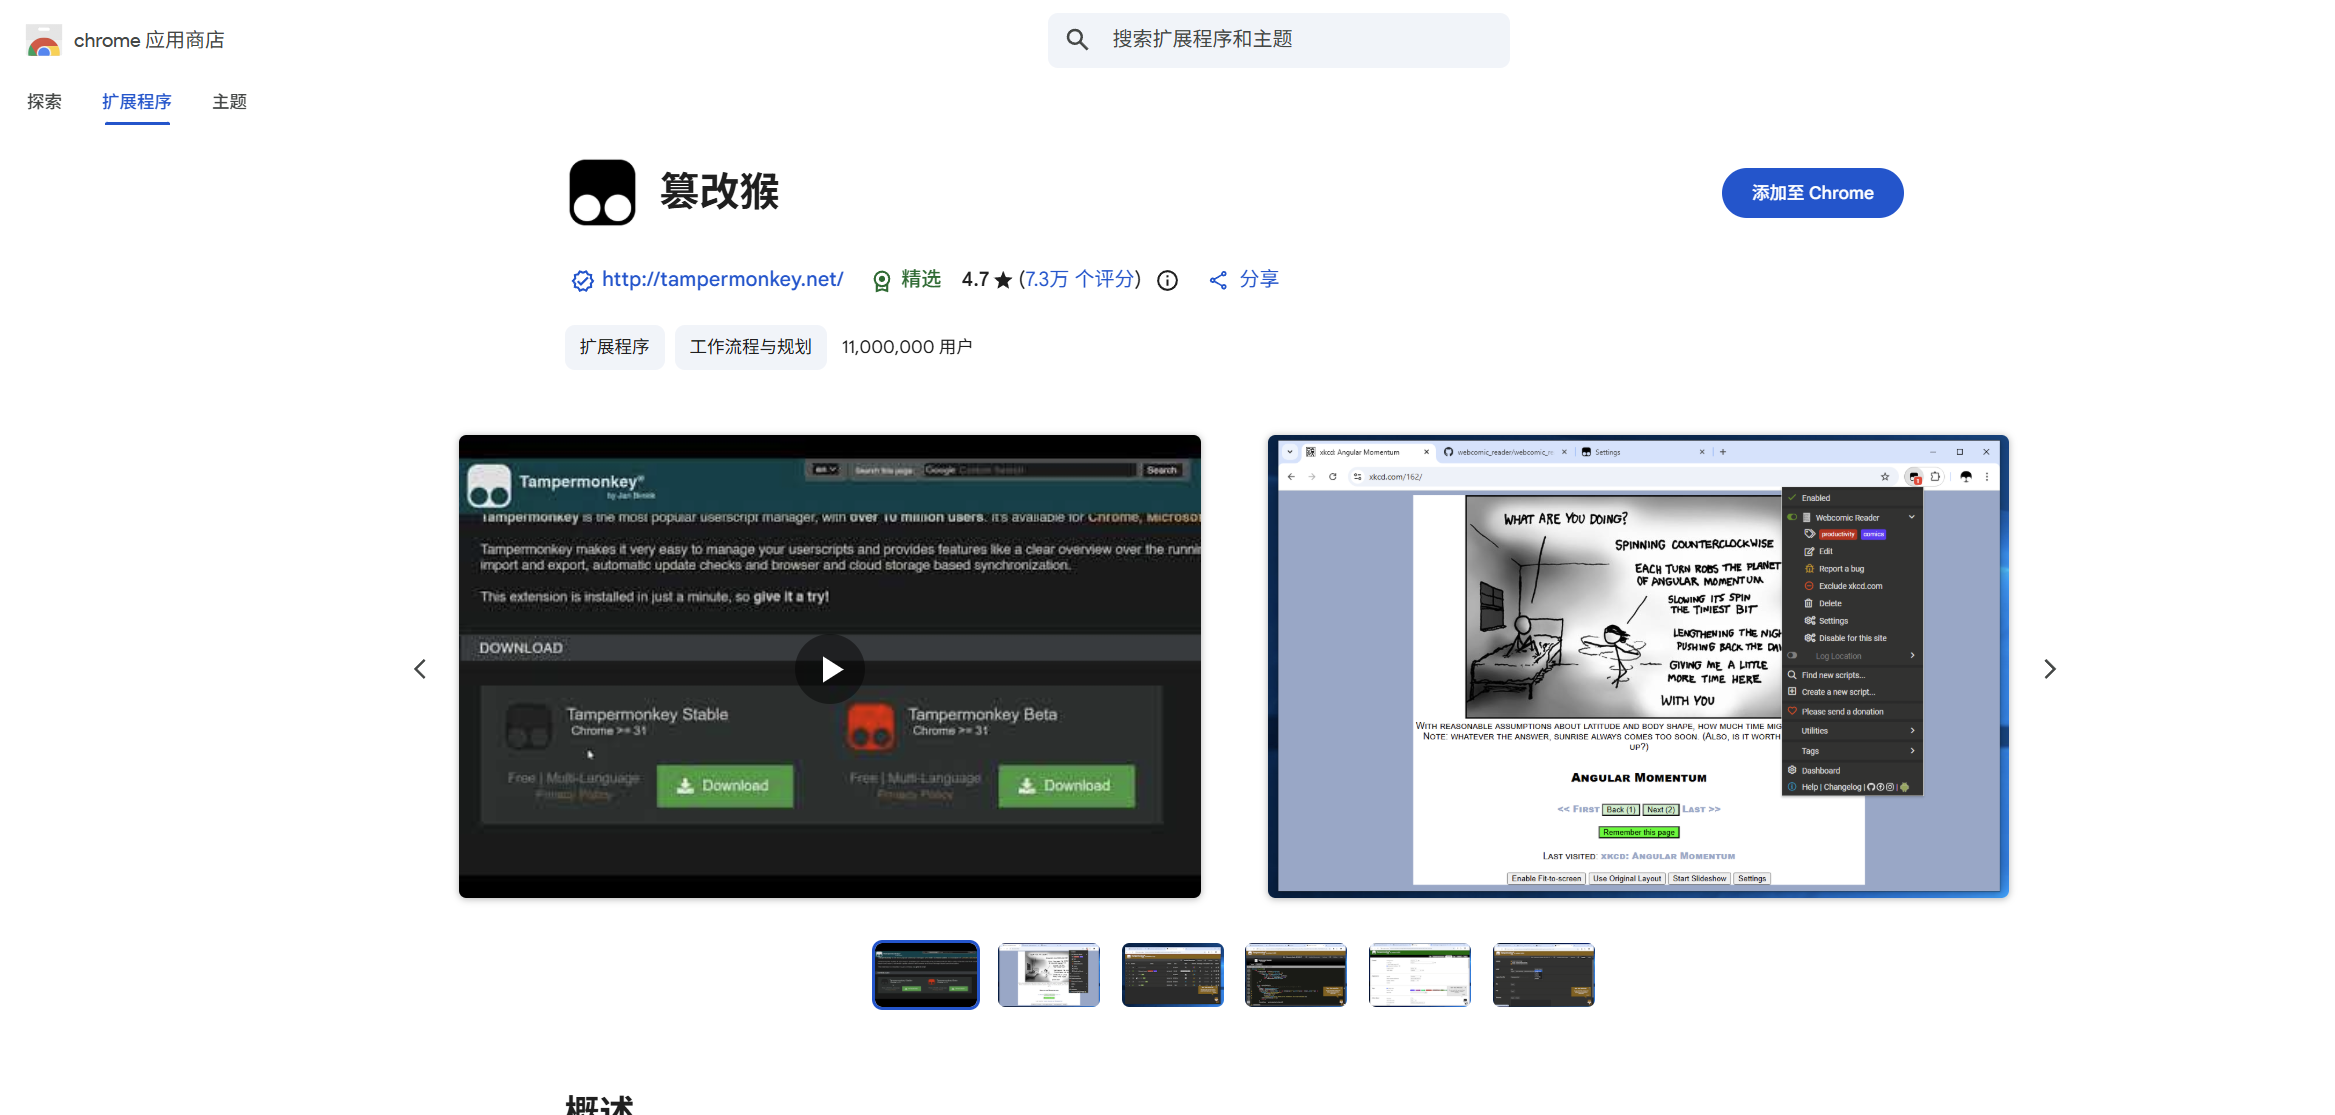
Task: Click the verified publisher badge icon
Action: tap(582, 281)
